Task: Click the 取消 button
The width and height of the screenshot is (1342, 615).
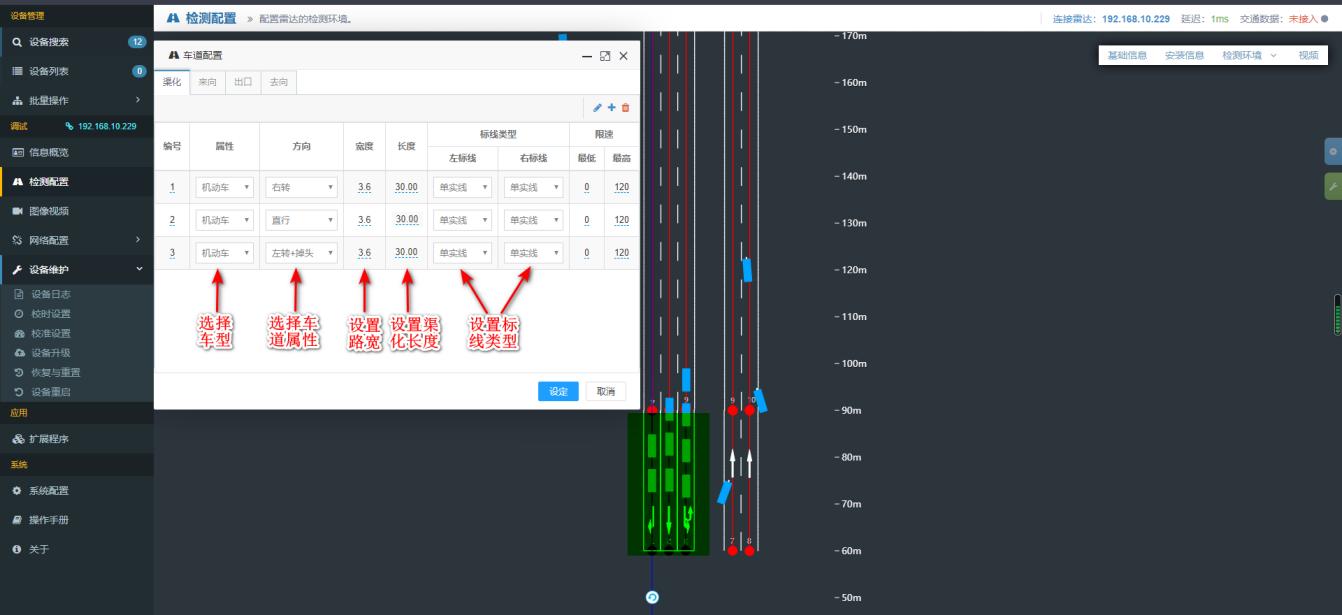Action: (605, 392)
